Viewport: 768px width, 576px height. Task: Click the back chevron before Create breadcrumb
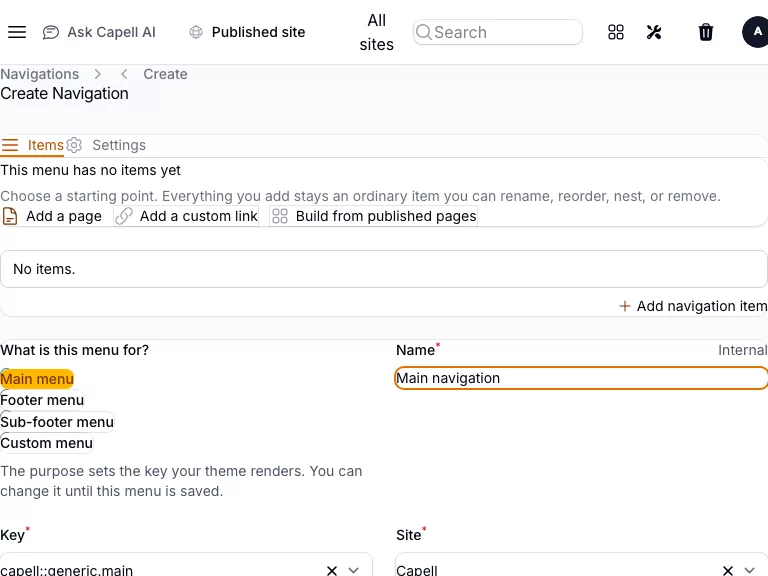124,74
